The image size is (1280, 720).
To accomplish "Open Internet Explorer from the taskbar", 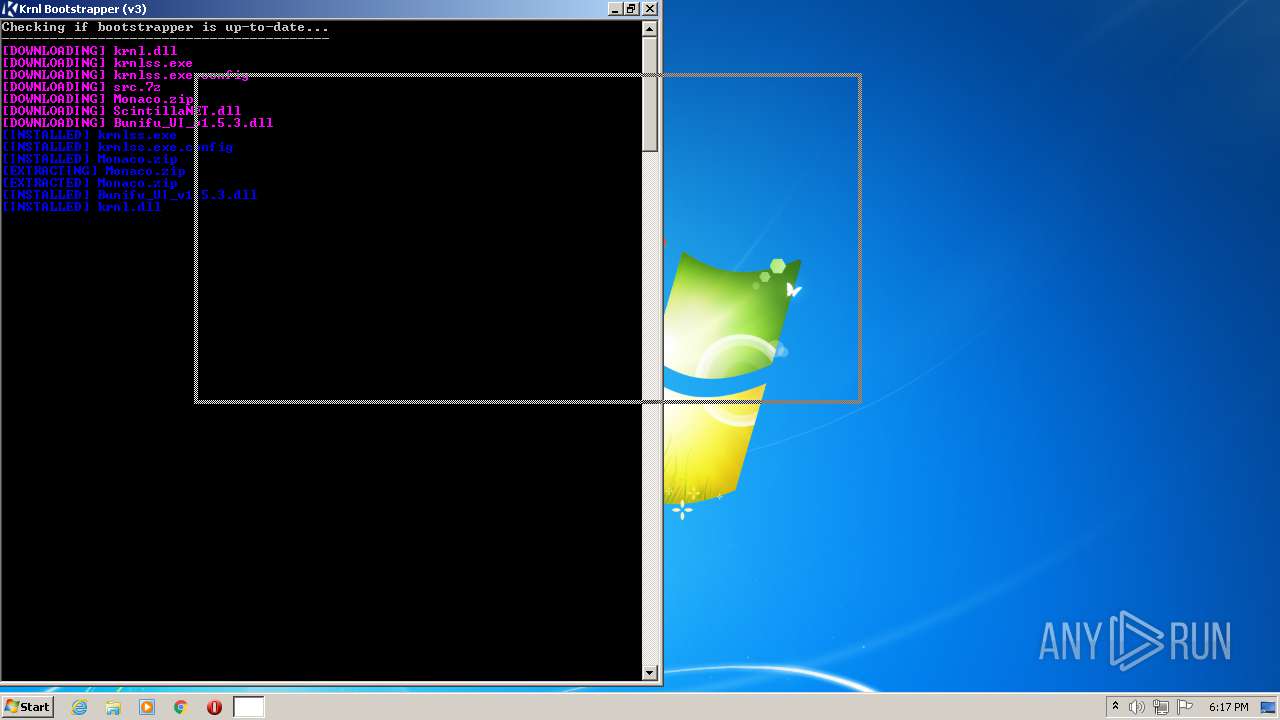I will [x=79, y=707].
